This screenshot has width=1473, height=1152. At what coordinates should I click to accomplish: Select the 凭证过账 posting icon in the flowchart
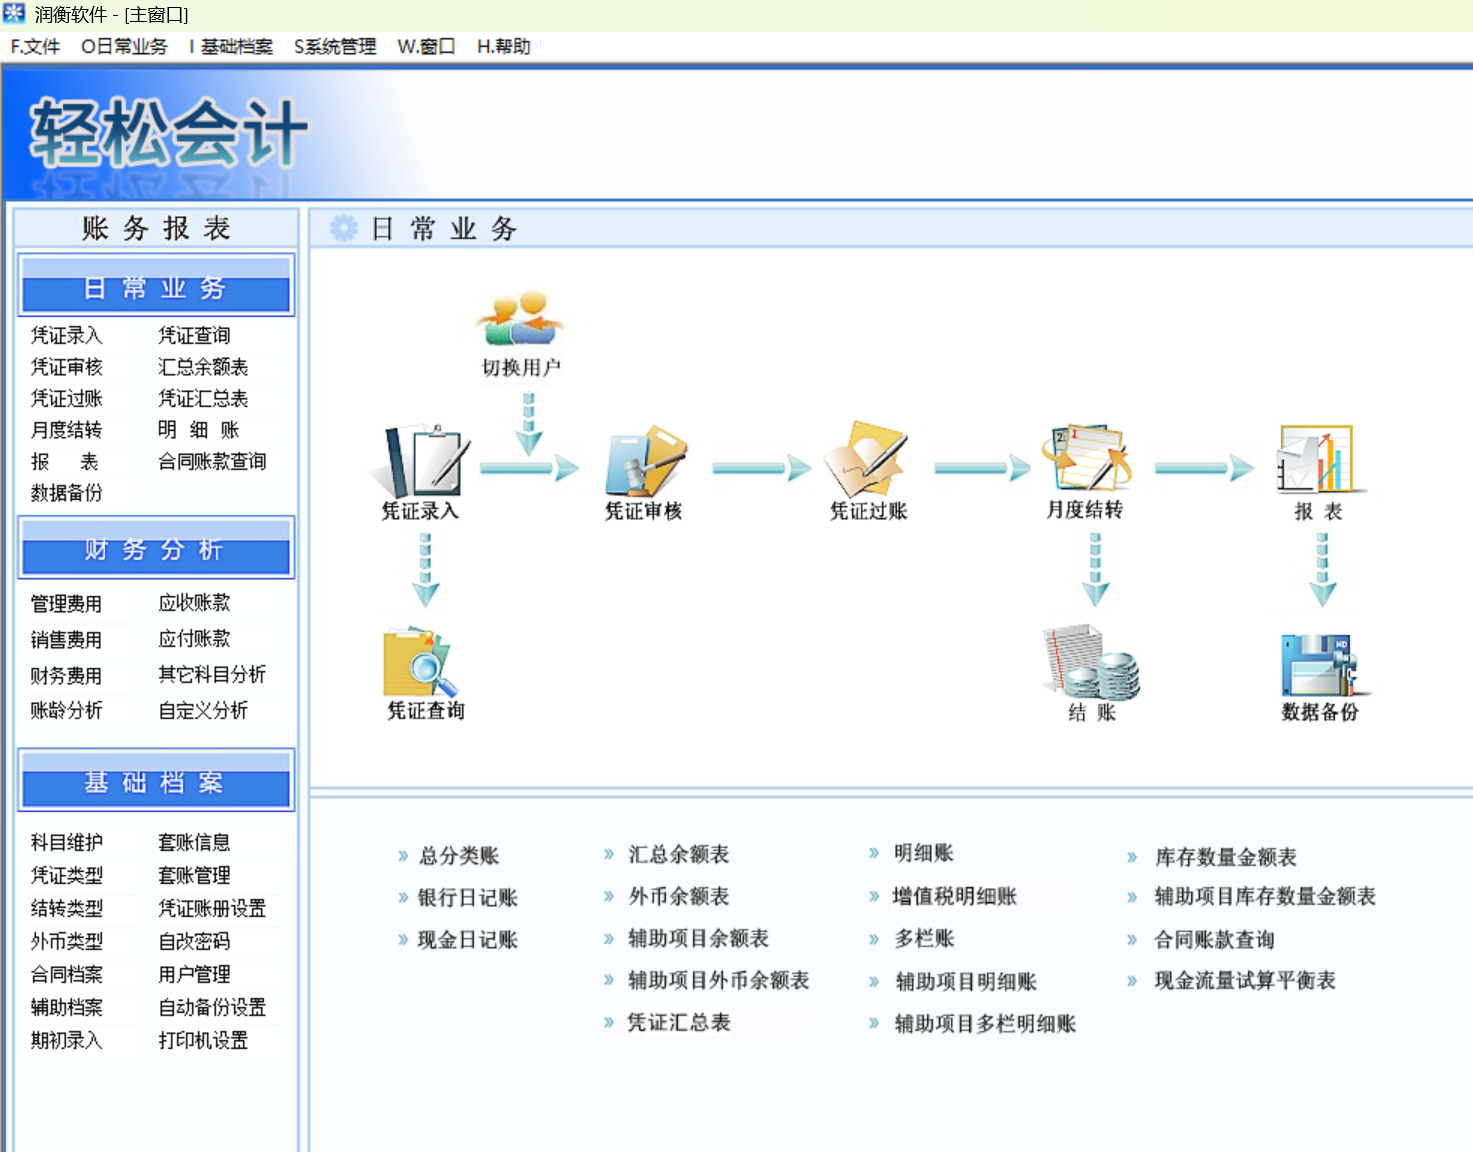pos(866,460)
